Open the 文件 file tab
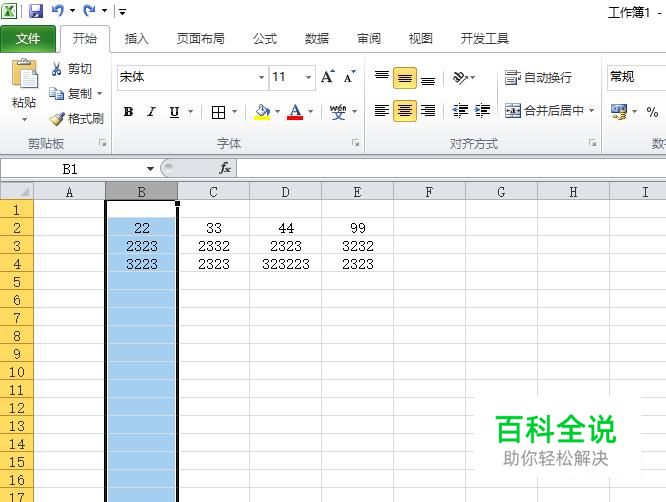 tap(28, 39)
